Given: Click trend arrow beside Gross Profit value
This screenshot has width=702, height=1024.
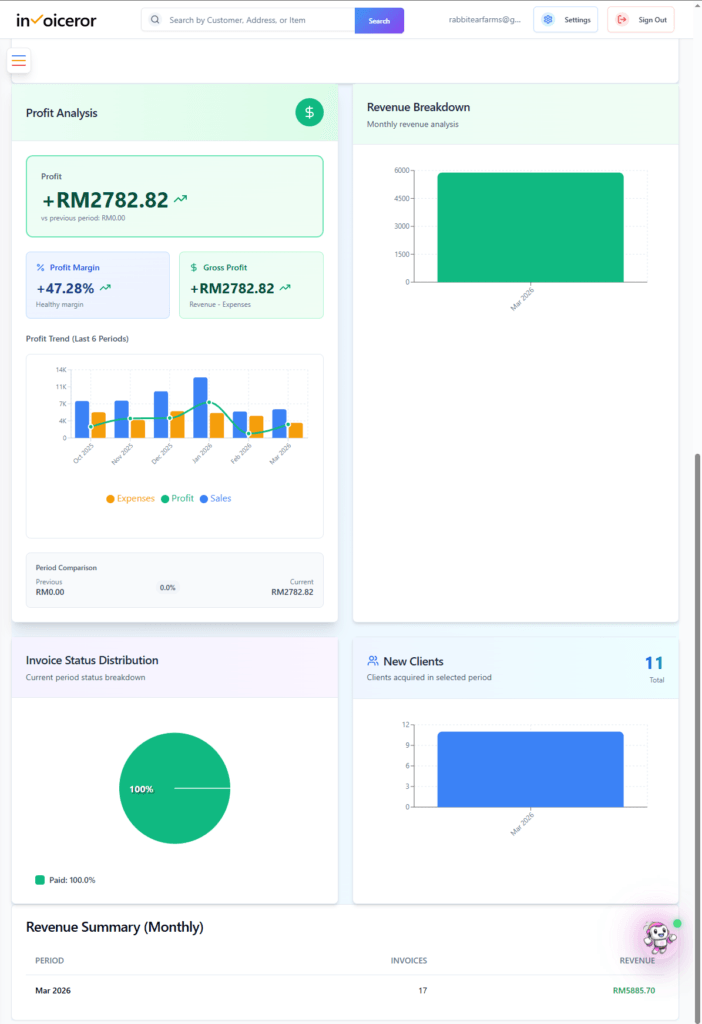Looking at the screenshot, I should 285,287.
